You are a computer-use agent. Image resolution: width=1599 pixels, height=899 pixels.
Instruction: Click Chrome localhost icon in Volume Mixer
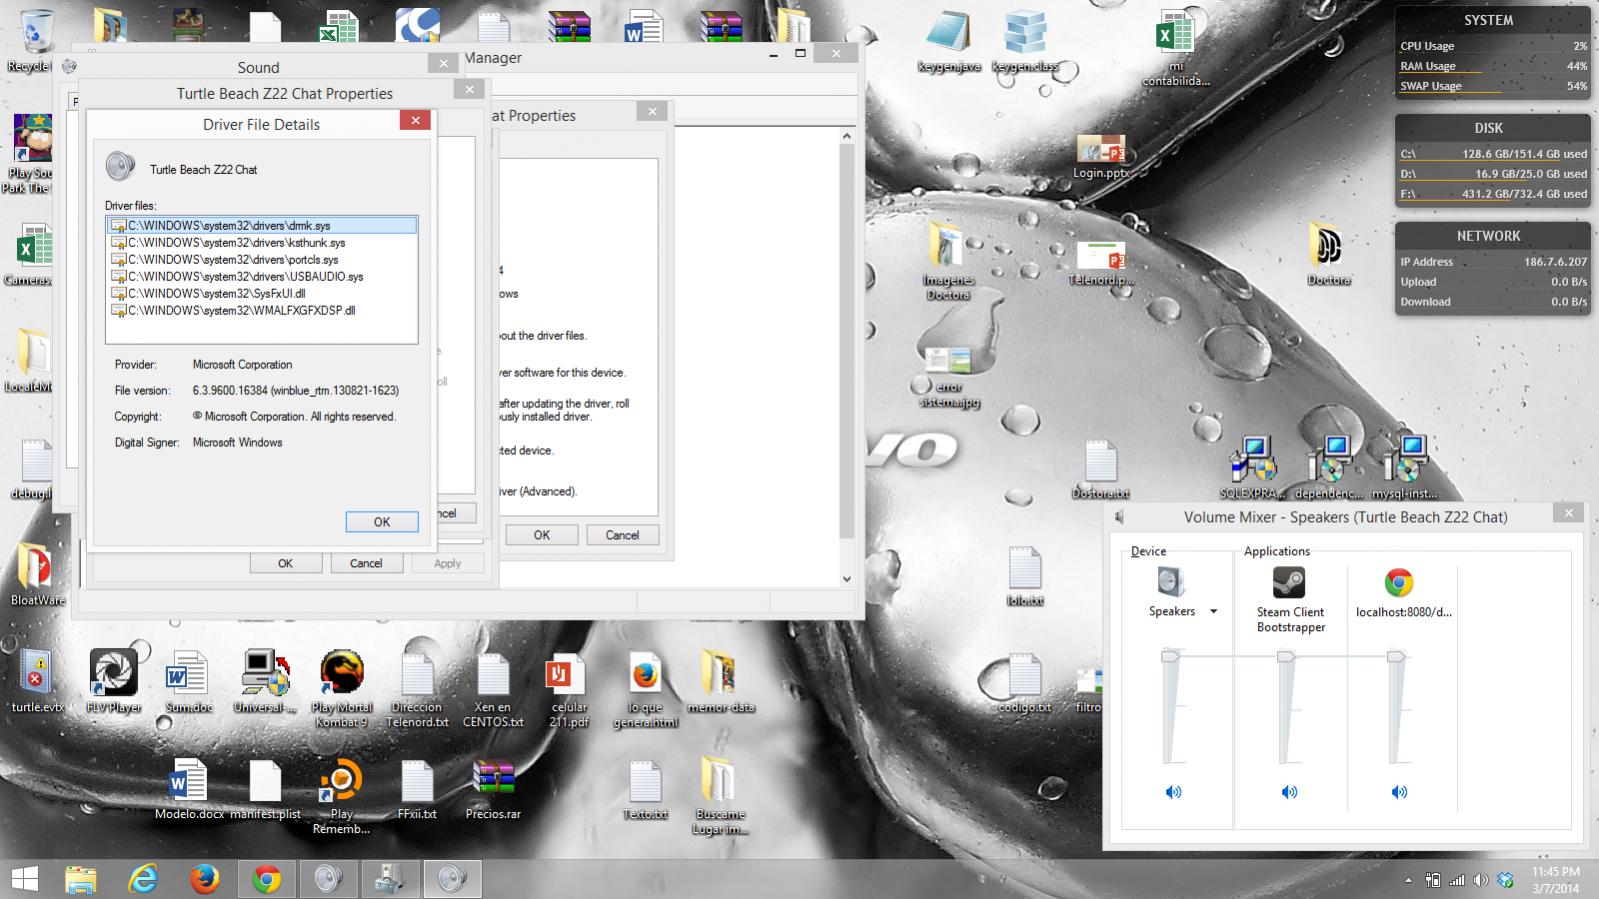click(1399, 582)
